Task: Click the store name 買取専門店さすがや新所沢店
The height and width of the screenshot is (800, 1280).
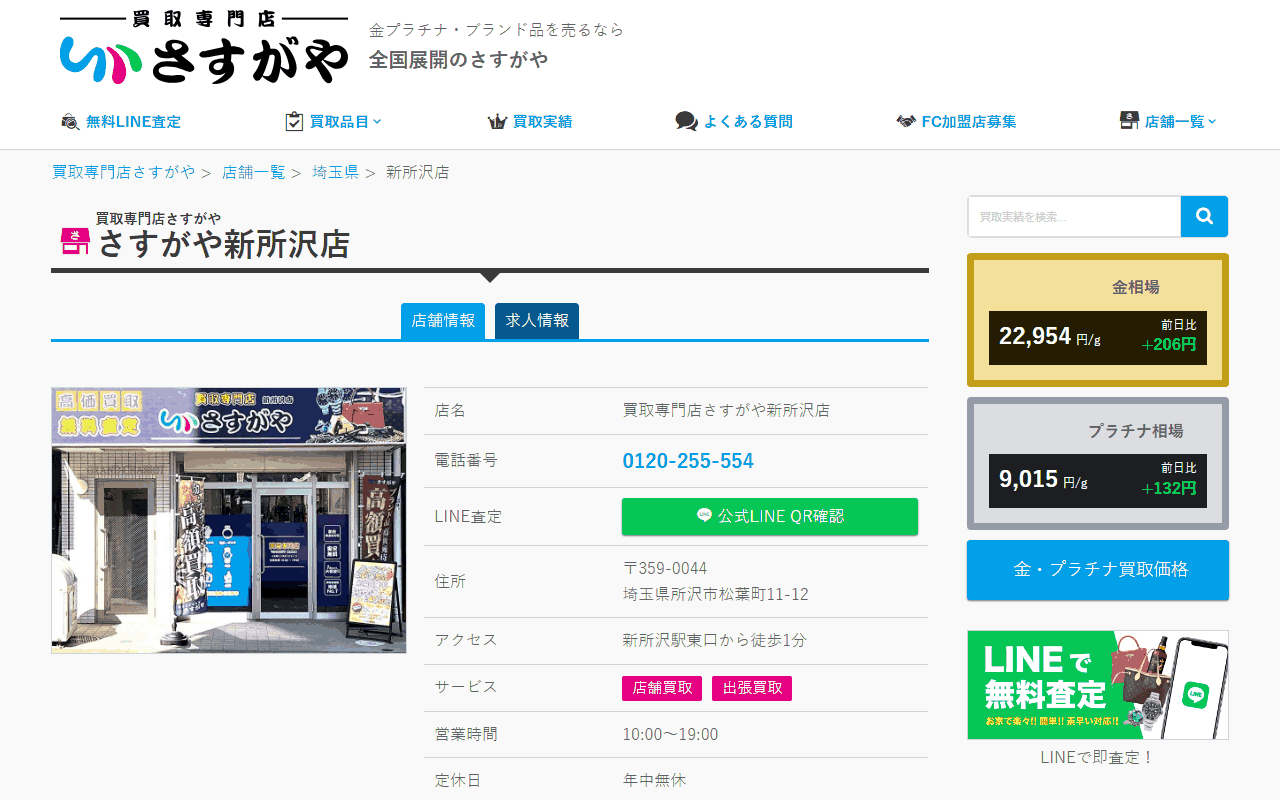Action: [x=726, y=410]
